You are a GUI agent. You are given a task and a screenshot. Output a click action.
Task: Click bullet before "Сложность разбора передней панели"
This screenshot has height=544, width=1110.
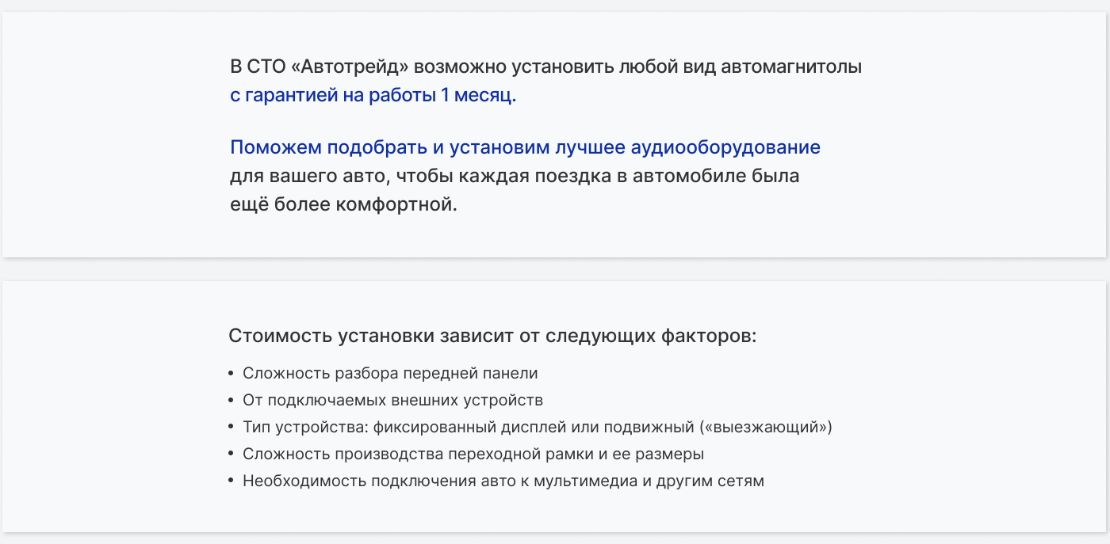coord(232,373)
